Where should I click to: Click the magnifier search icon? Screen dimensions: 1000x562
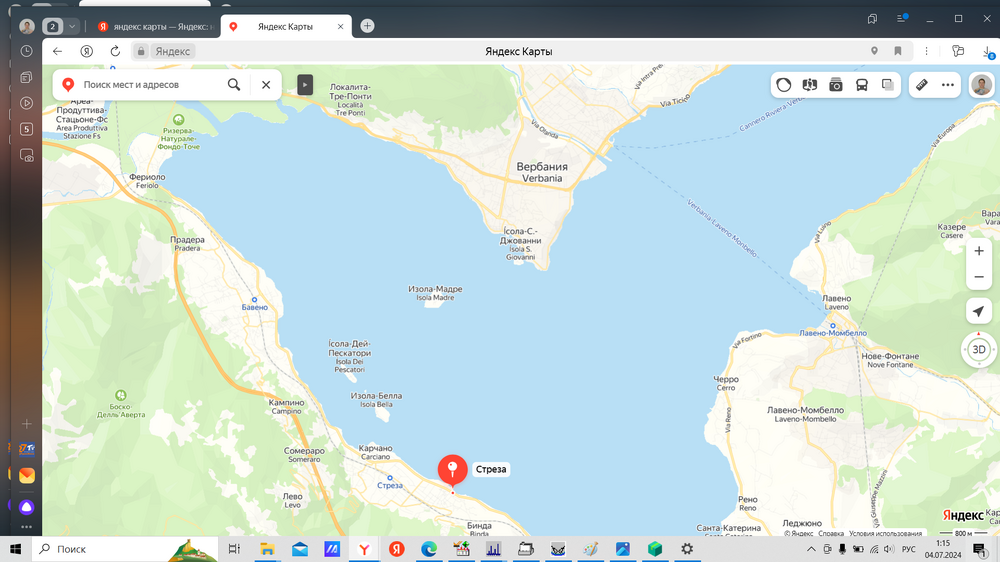234,84
